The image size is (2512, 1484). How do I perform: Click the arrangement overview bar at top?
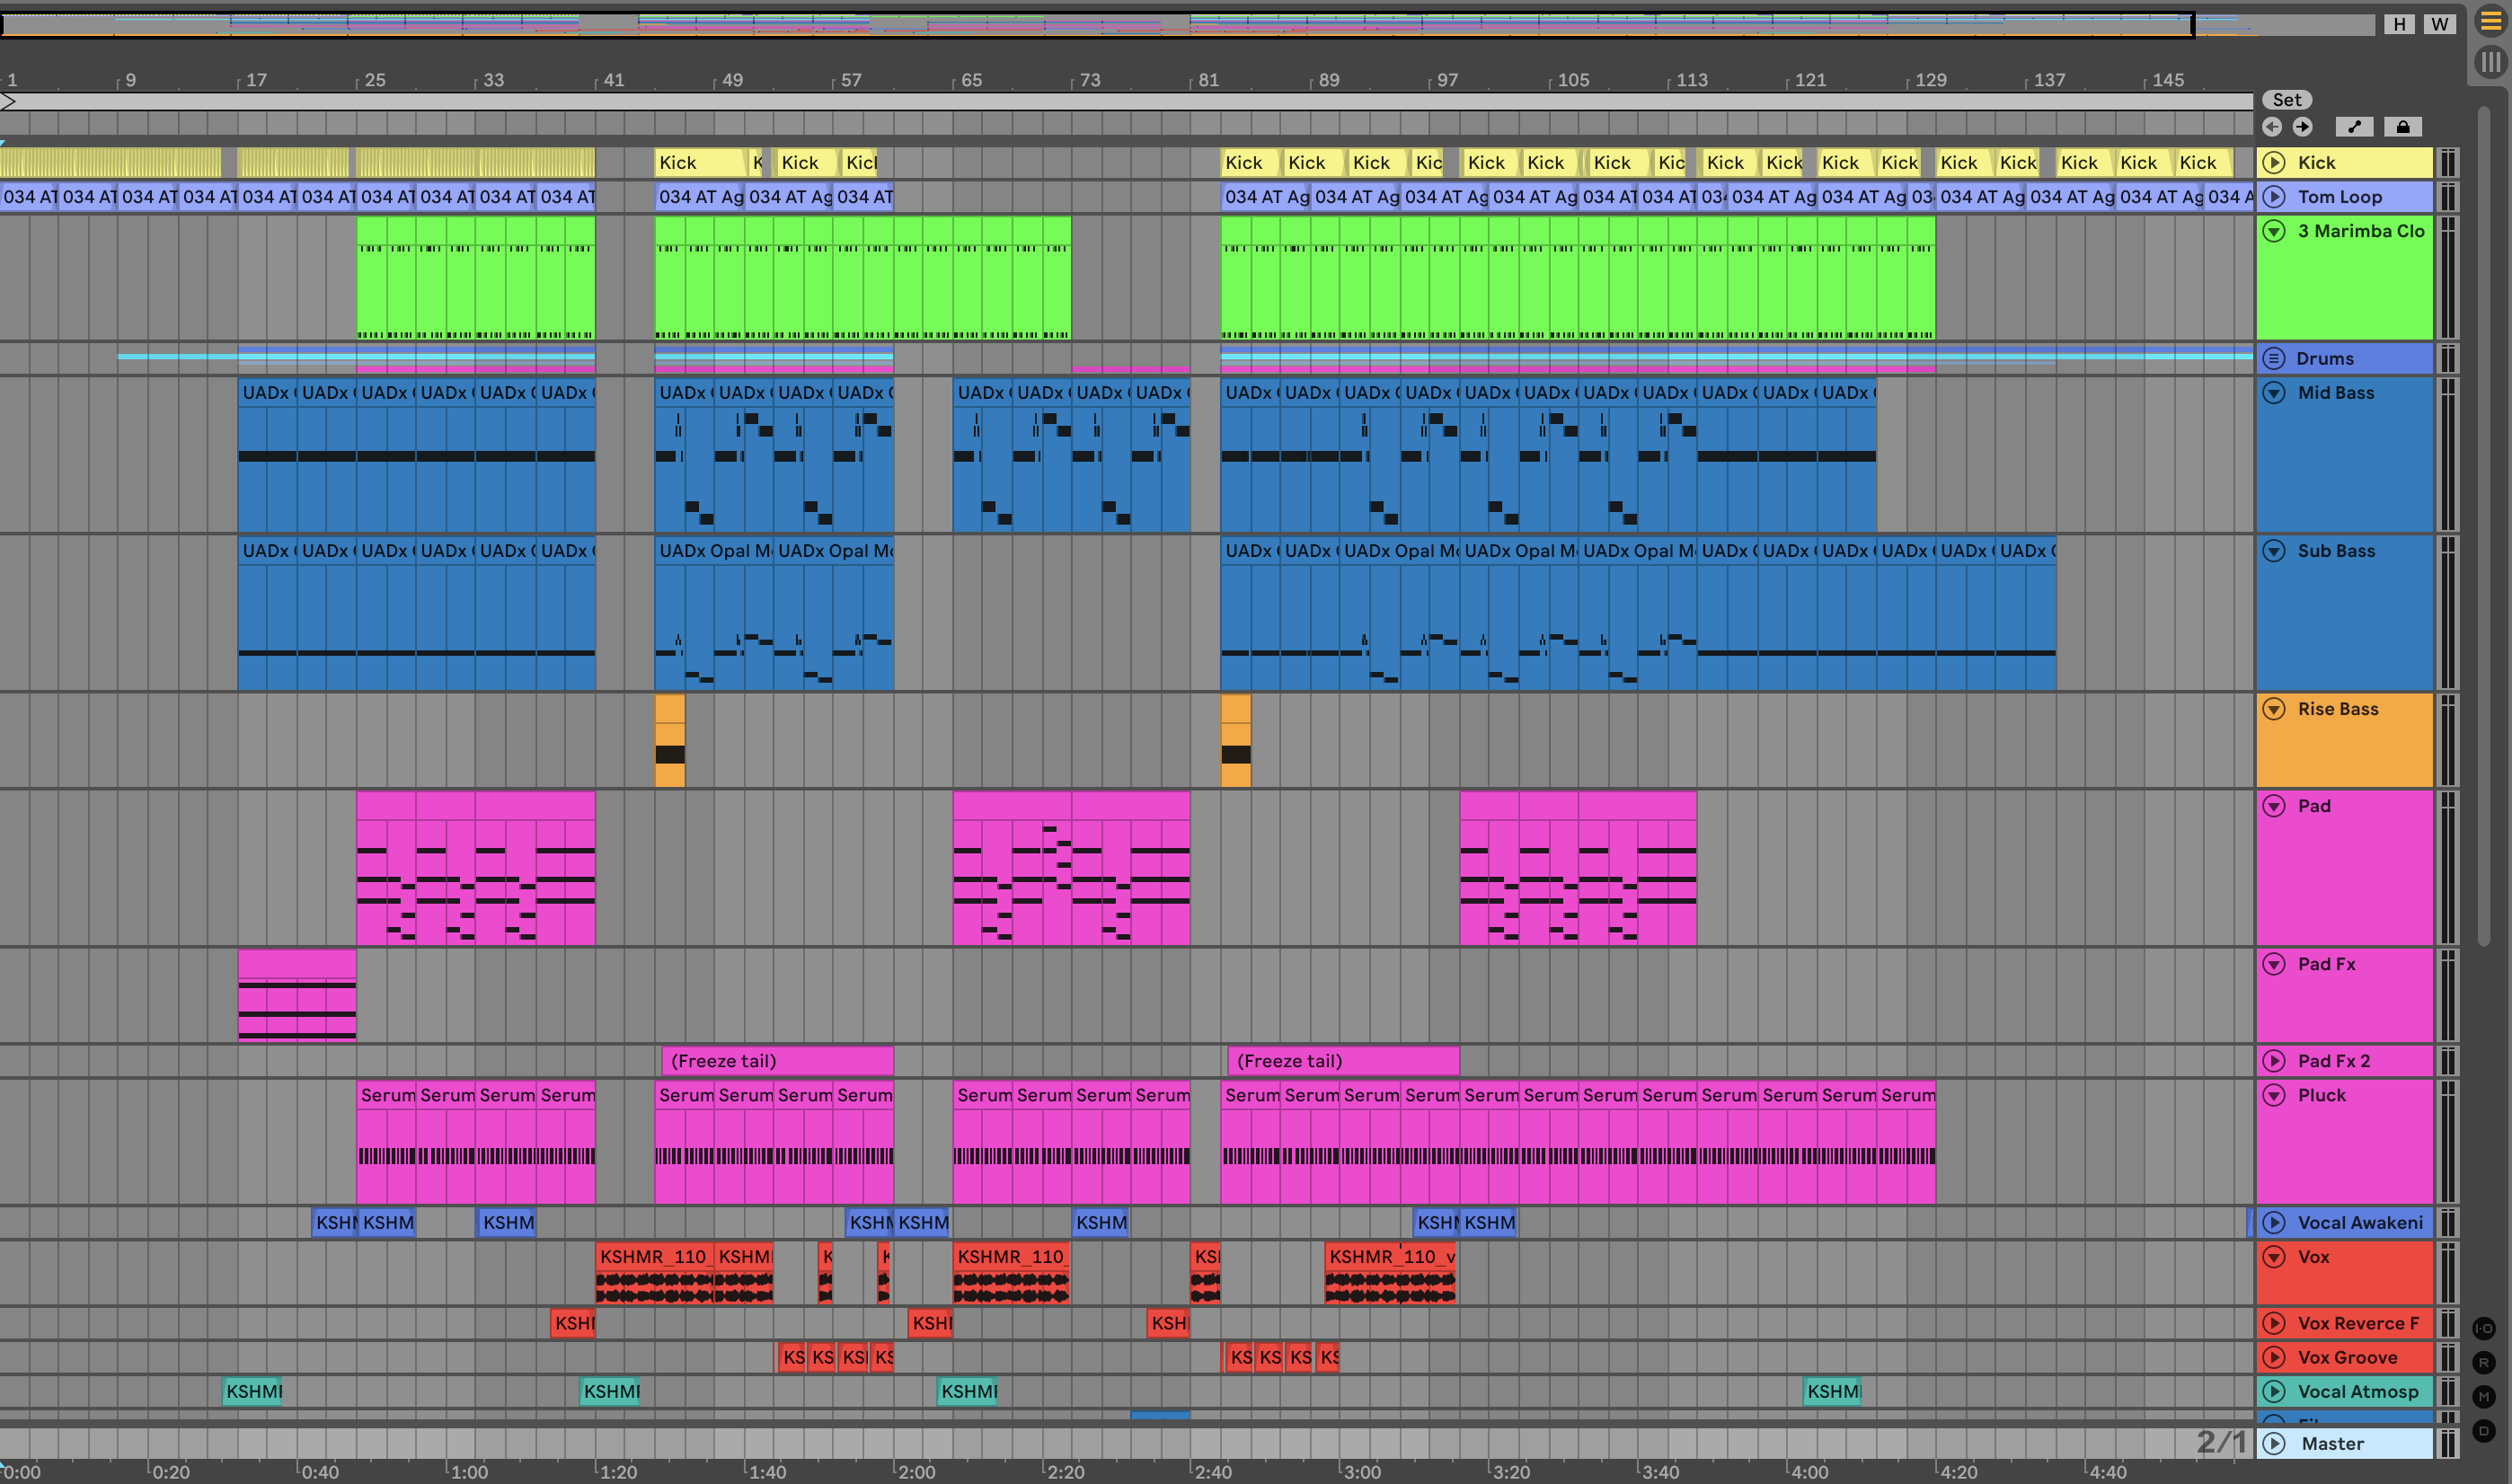[x=1100, y=24]
